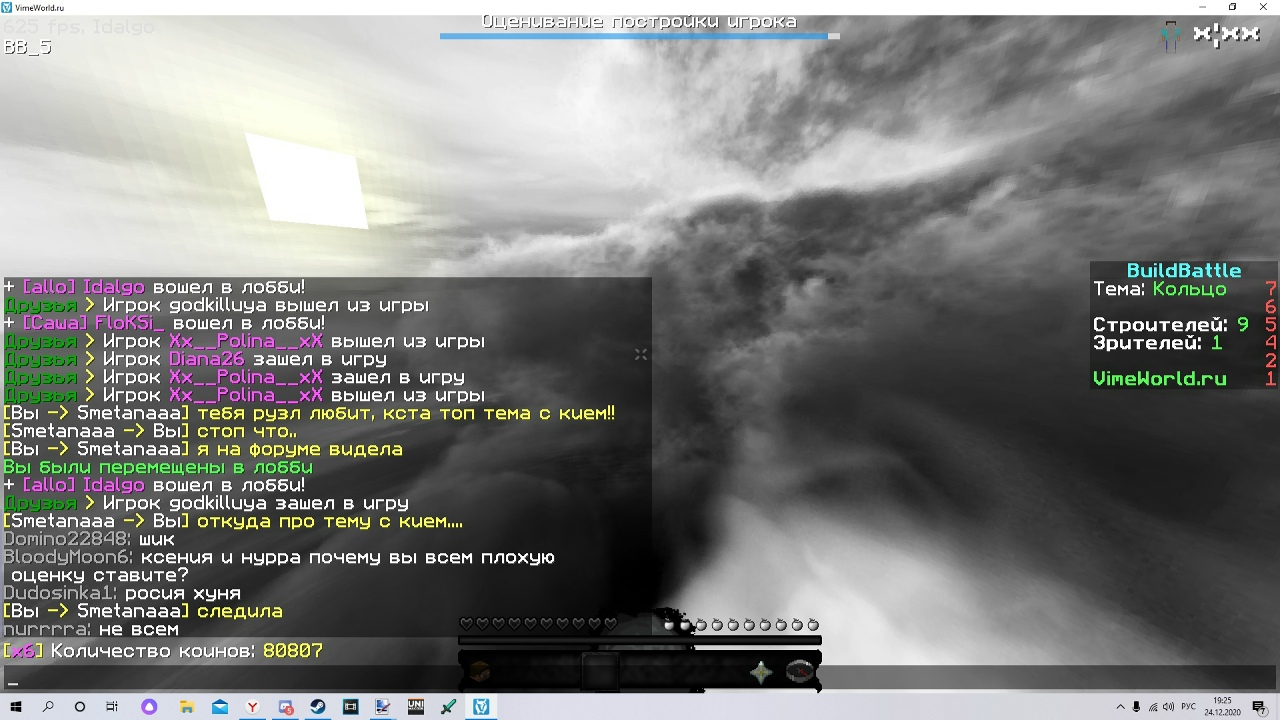
Task: Open Task View on the taskbar
Action: click(112, 707)
